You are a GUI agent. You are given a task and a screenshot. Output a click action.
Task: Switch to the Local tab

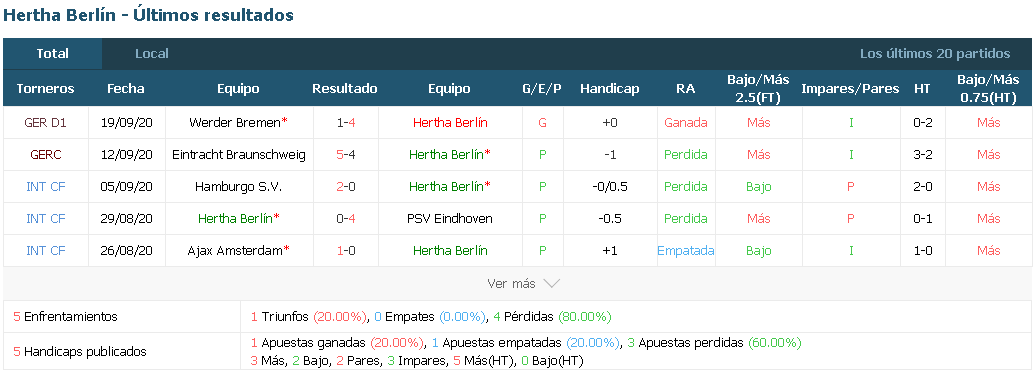point(152,54)
